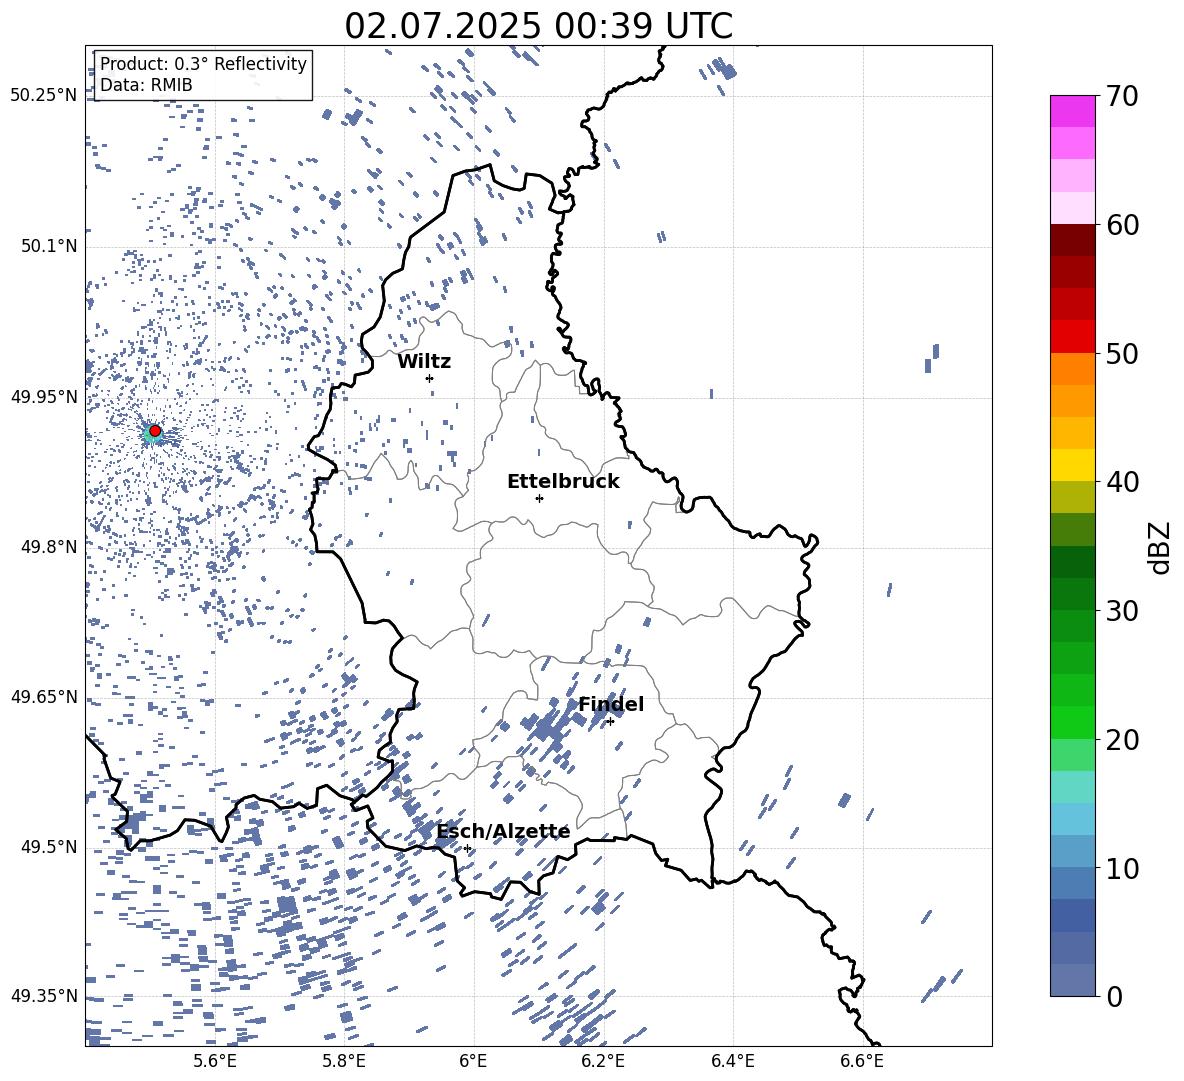The image size is (1184, 1081).
Task: Click the 49.65°N latitude label
Action: [x=43, y=697]
